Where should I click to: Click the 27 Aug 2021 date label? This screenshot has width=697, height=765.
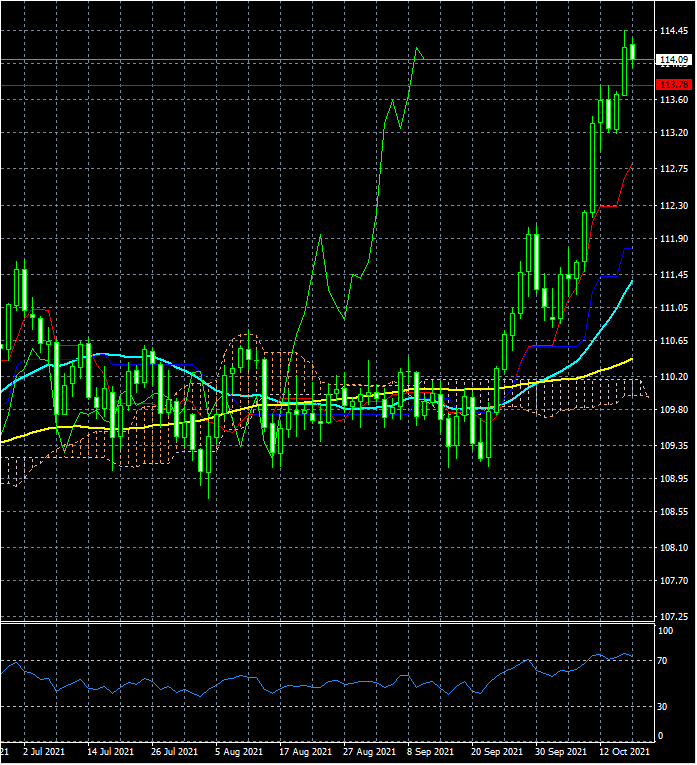[369, 752]
